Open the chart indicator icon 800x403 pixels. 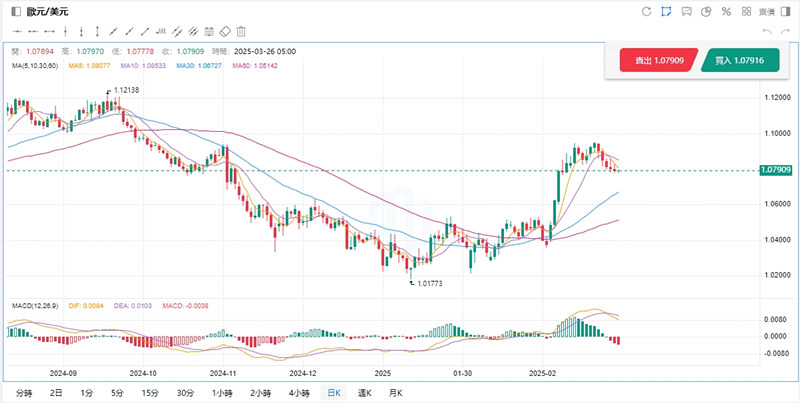686,11
